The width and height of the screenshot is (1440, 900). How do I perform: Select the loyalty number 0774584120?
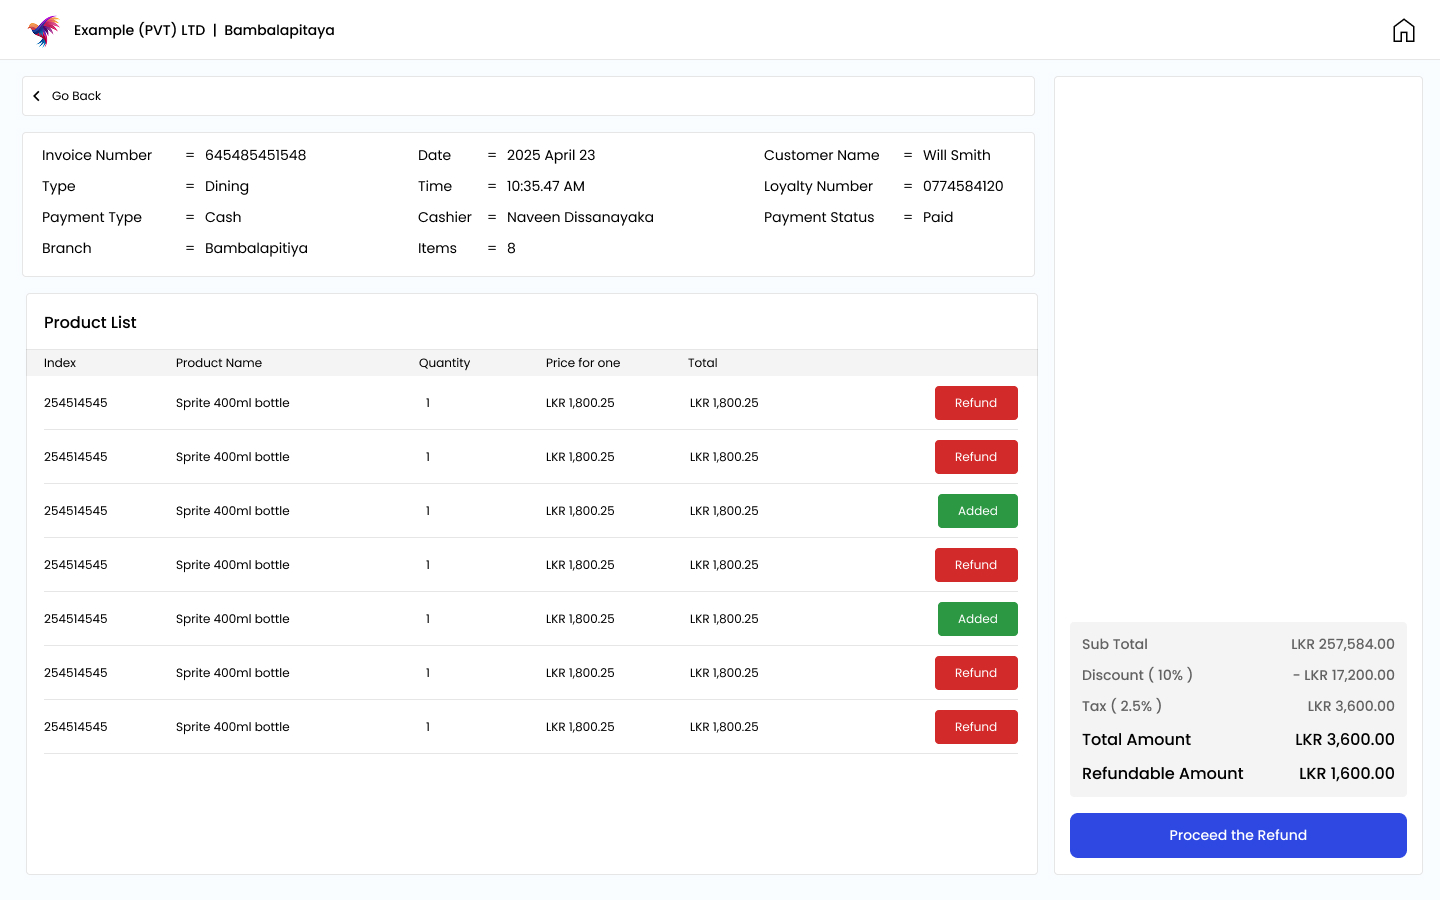tap(962, 186)
